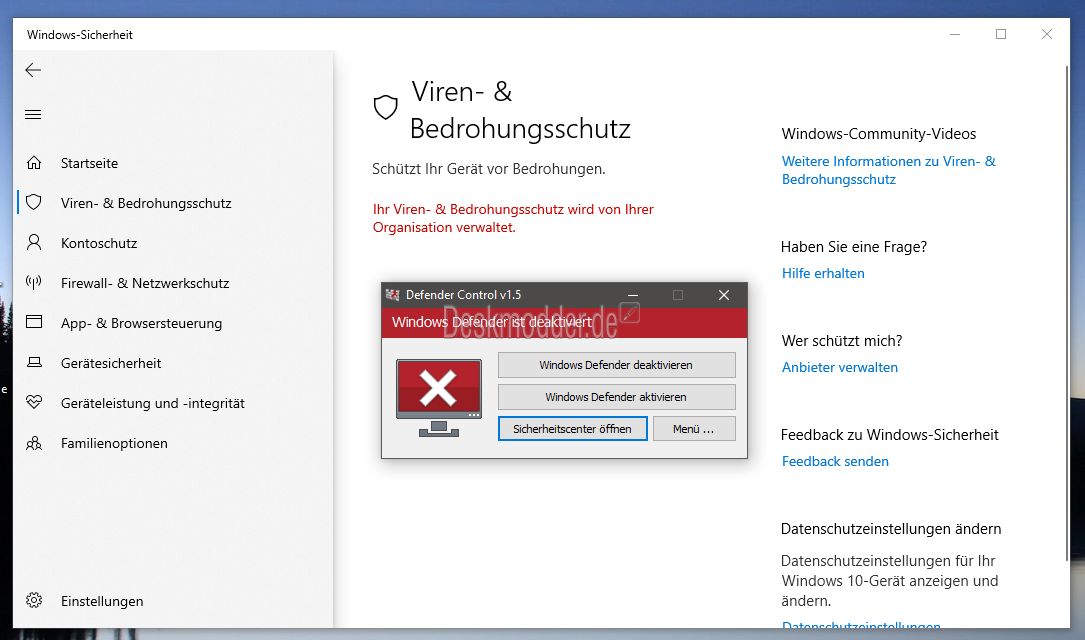Screen dimensions: 1085x640
Task: Open Weitere Informationen zu Viren- & Bedrohungsschutz link
Action: [x=888, y=170]
